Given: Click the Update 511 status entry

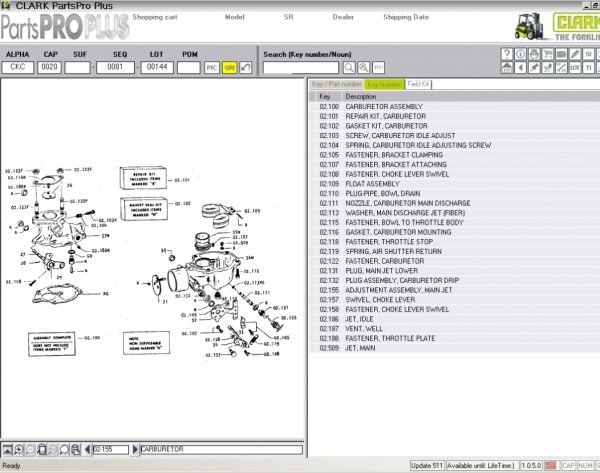Looking at the screenshot, I should tap(427, 465).
